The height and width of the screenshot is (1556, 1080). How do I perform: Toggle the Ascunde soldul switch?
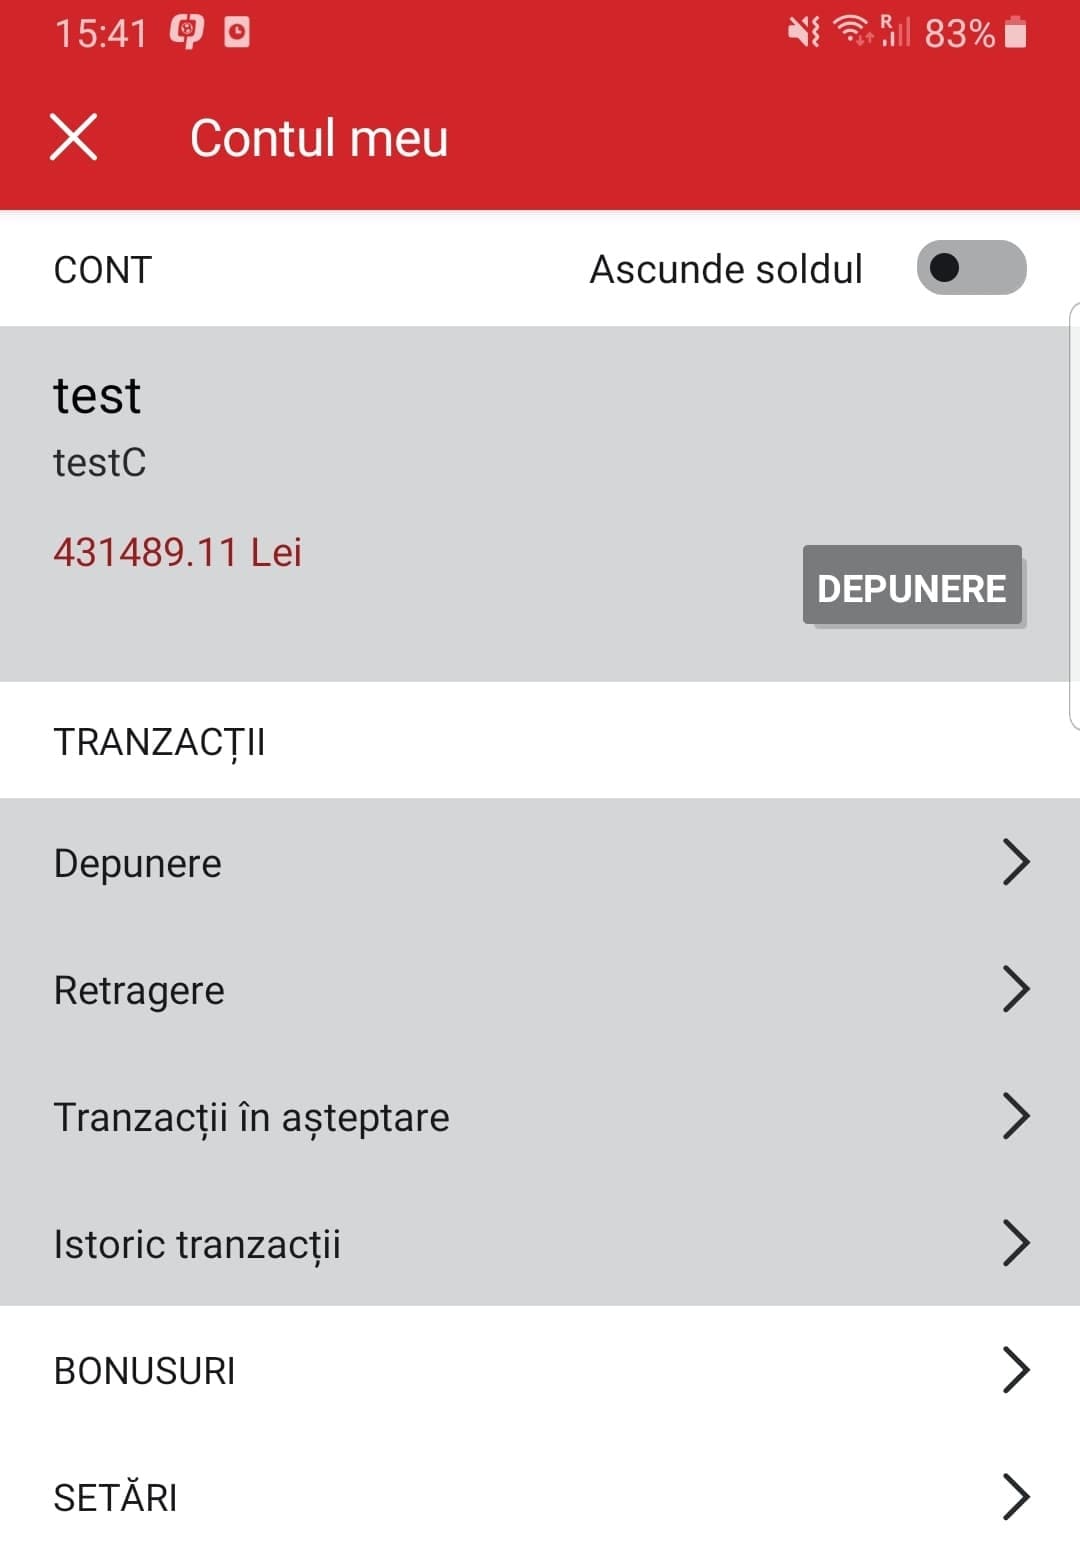[971, 268]
